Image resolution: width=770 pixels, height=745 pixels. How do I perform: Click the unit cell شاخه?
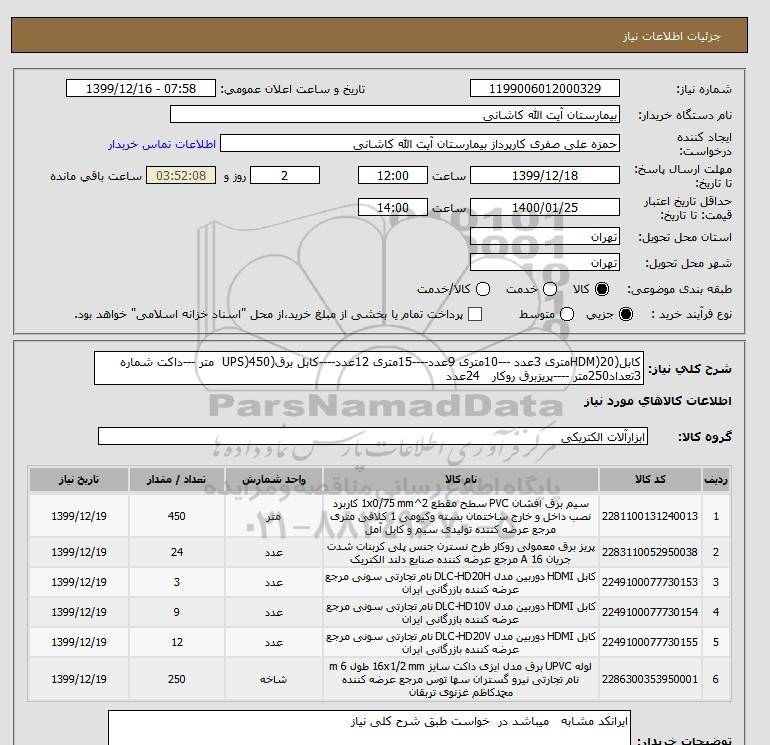[274, 679]
